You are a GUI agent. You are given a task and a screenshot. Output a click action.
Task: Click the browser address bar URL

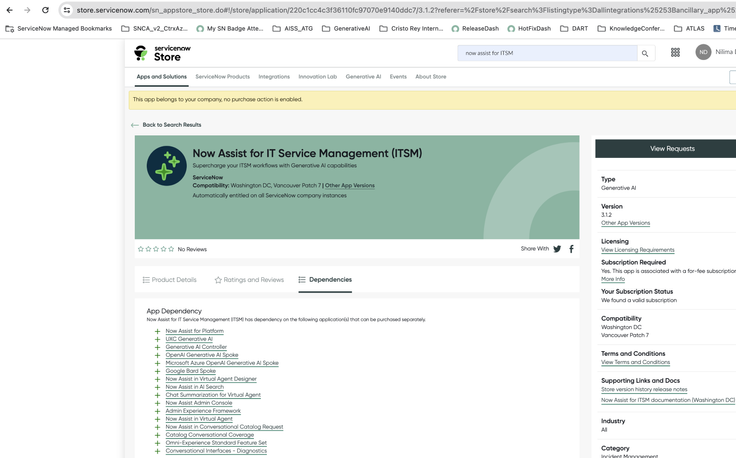[405, 10]
